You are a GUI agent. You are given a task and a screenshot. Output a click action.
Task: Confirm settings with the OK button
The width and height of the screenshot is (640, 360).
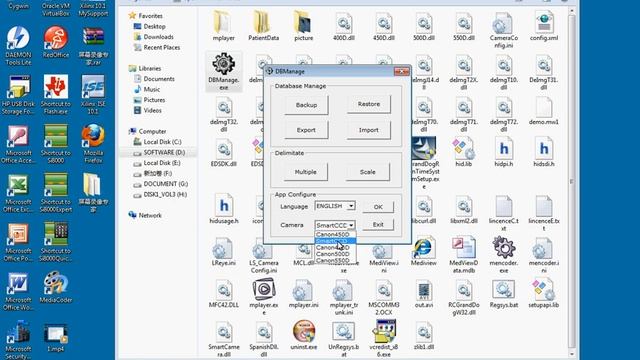tap(378, 207)
